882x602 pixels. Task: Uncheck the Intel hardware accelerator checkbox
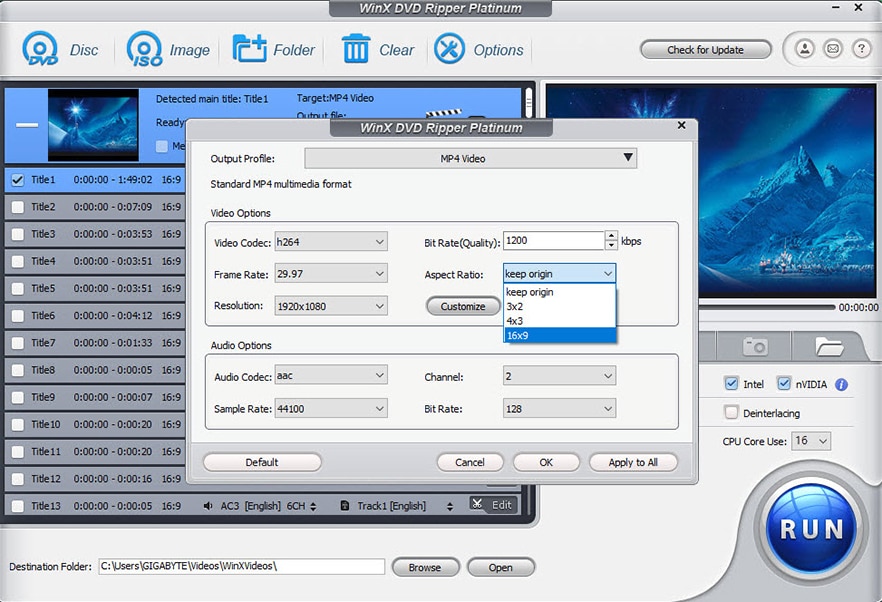tap(731, 384)
